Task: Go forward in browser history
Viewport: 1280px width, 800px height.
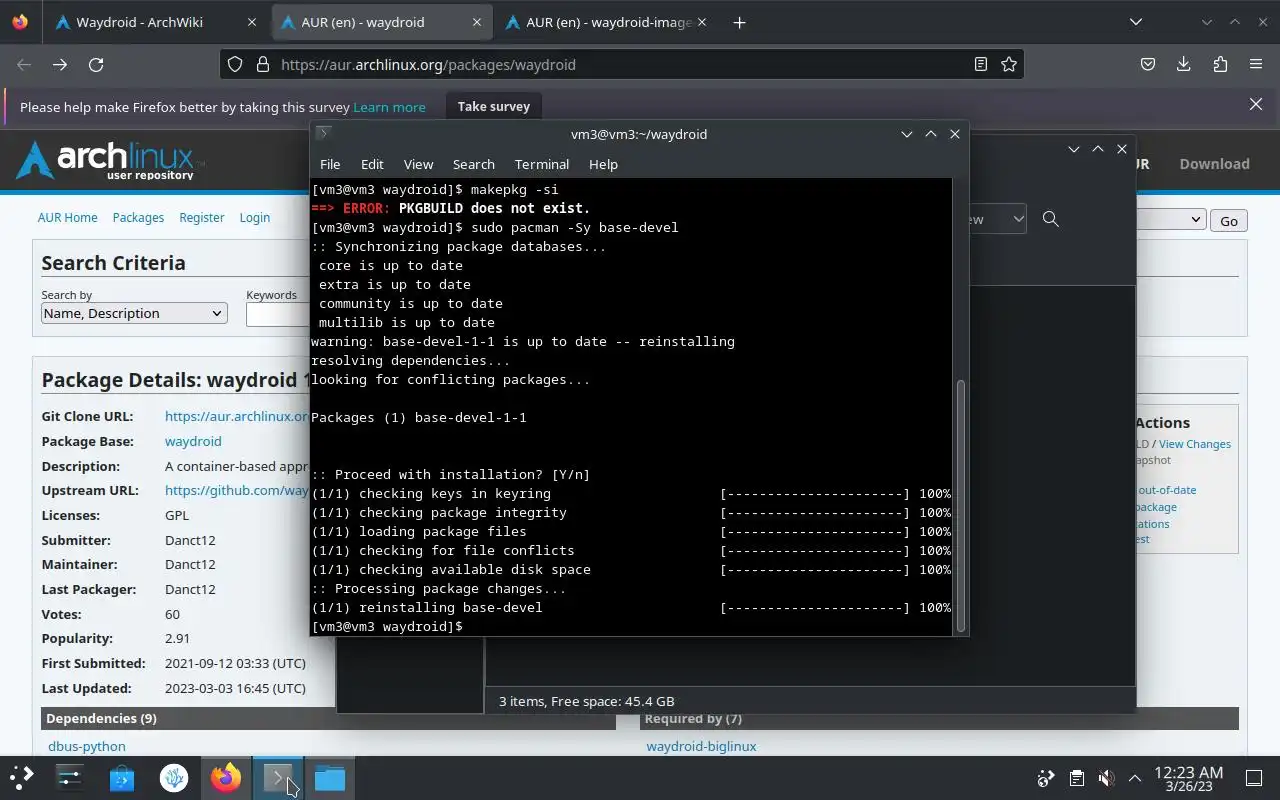Action: pos(60,64)
